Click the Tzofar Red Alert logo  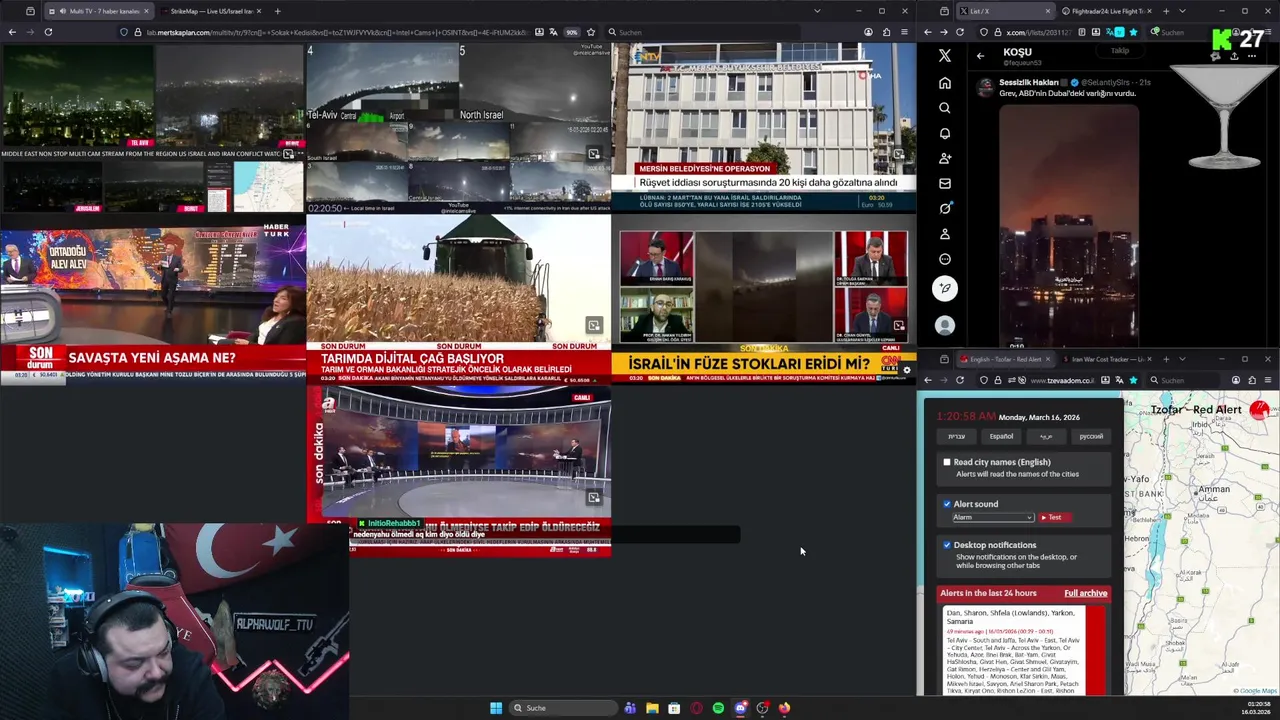click(x=1258, y=409)
